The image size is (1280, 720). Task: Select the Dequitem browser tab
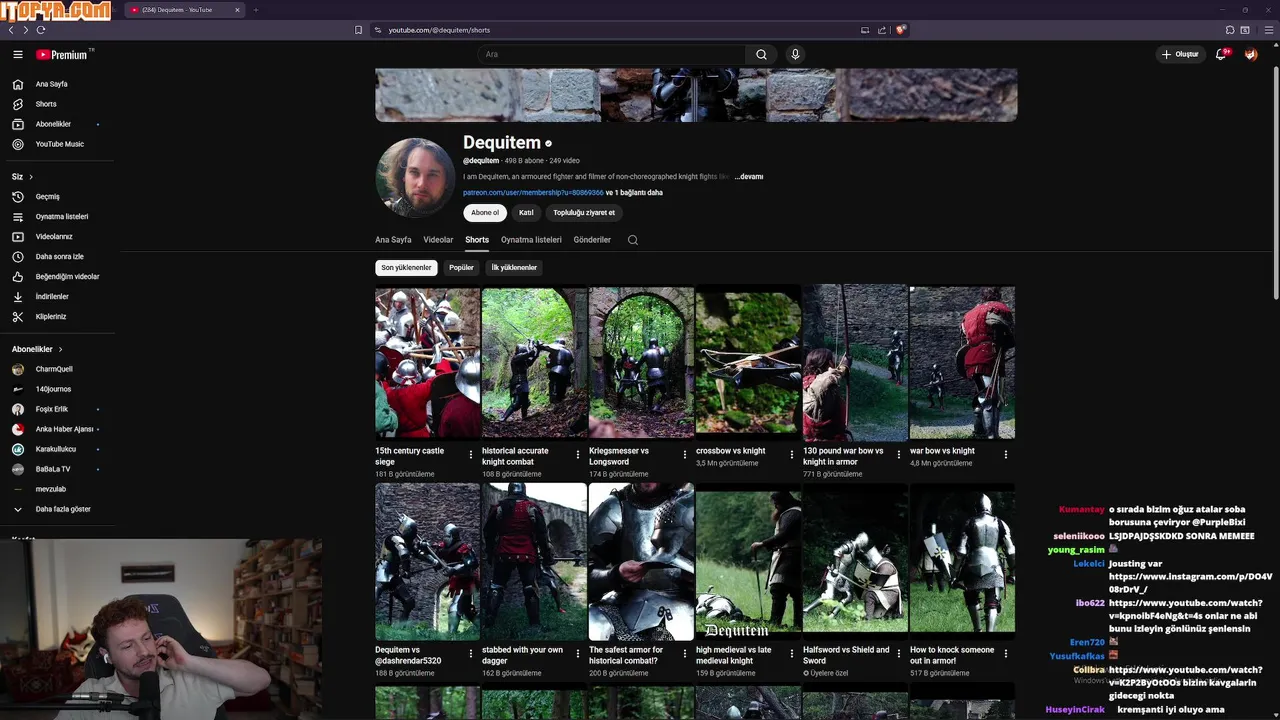185,10
